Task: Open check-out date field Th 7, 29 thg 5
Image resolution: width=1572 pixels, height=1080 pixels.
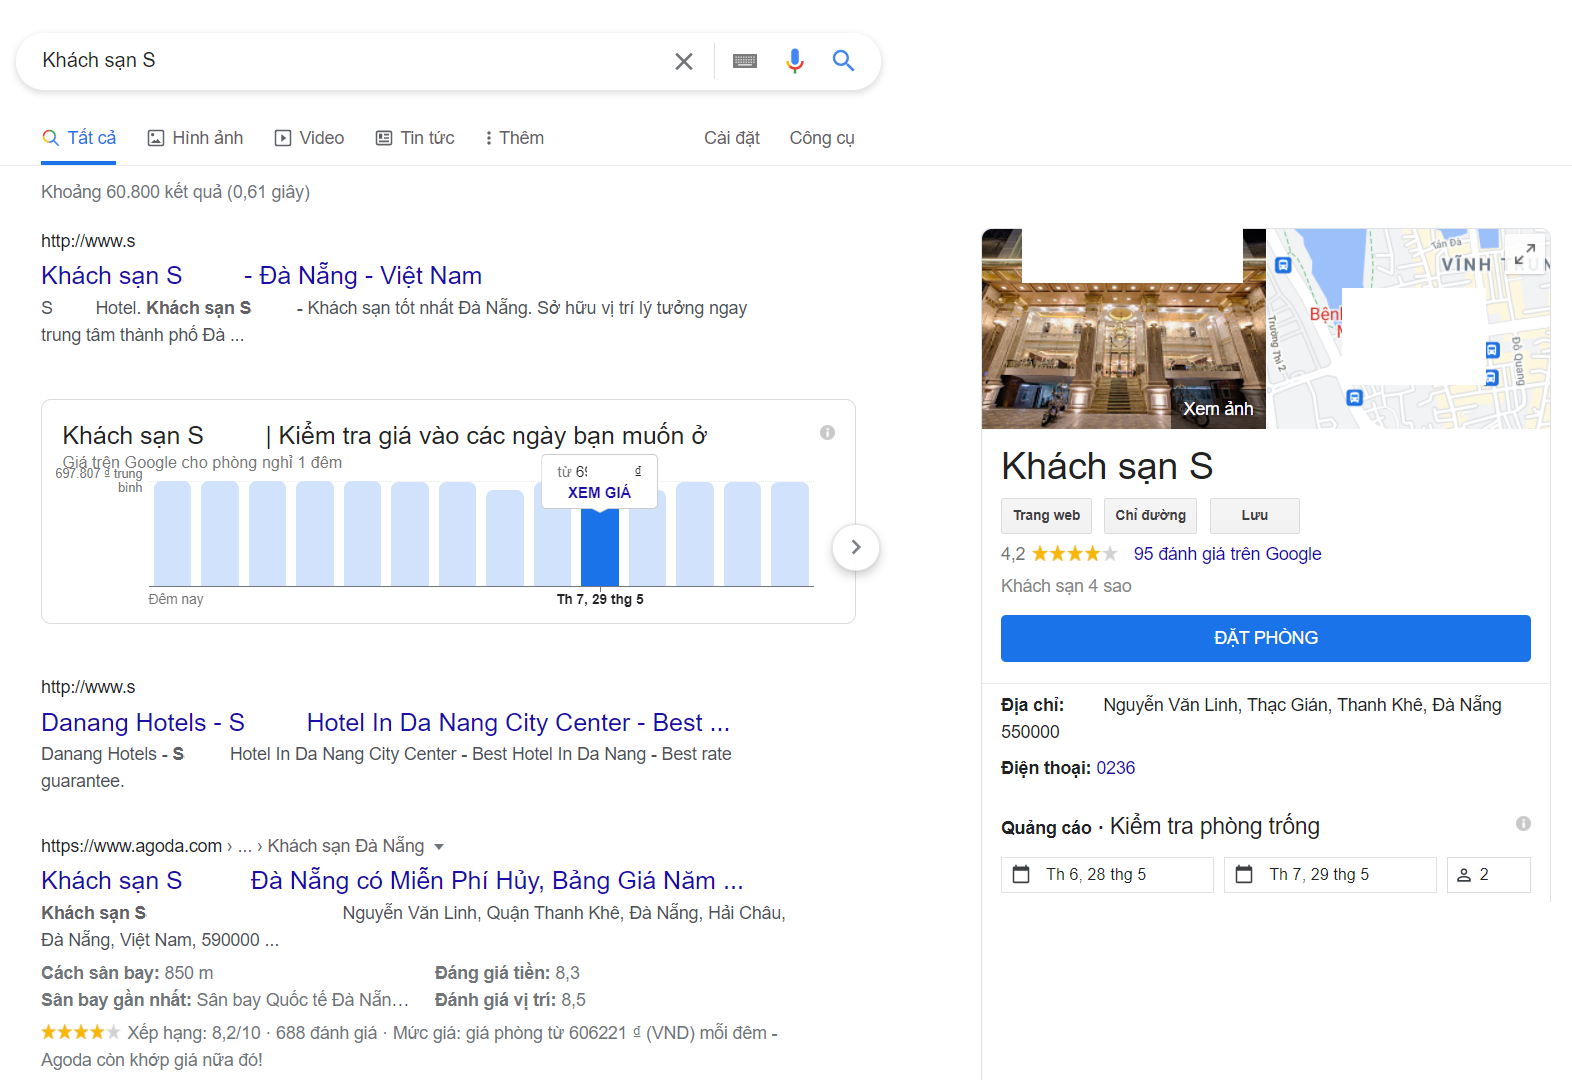Action: (1330, 875)
